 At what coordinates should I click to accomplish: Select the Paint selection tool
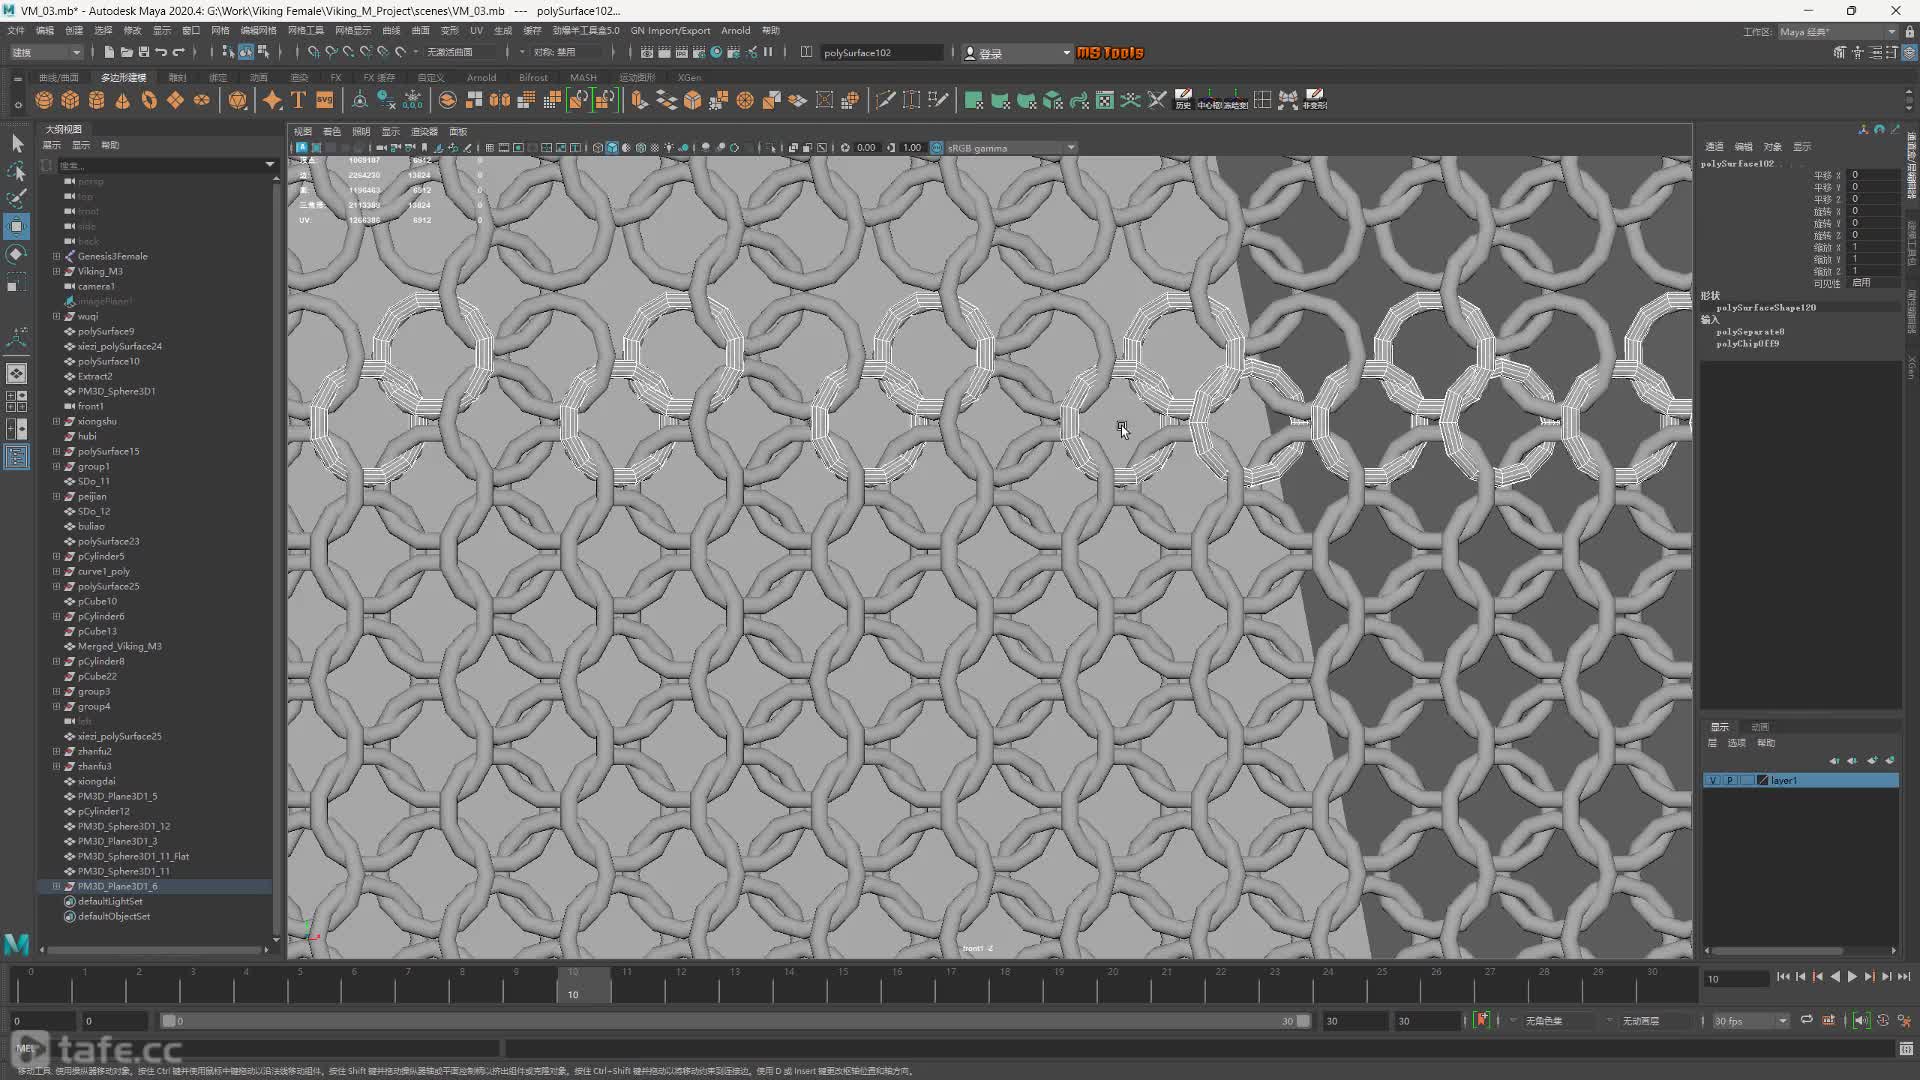[x=17, y=199]
